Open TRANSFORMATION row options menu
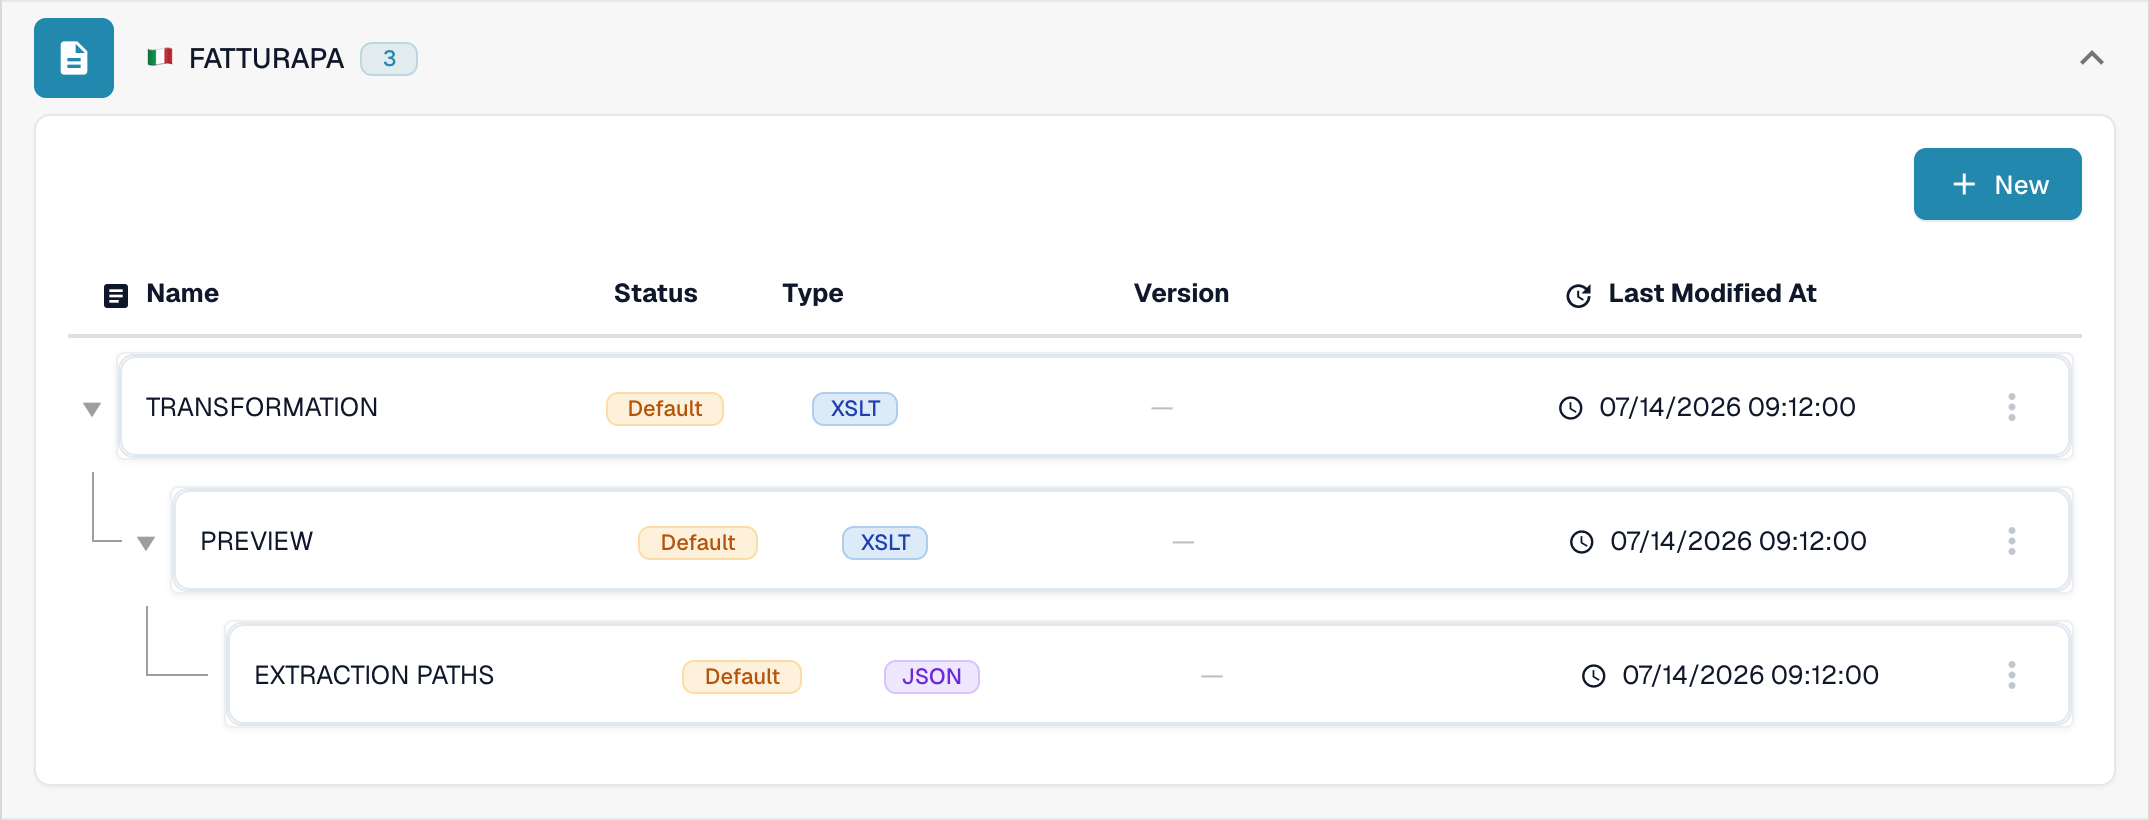 [x=2012, y=407]
